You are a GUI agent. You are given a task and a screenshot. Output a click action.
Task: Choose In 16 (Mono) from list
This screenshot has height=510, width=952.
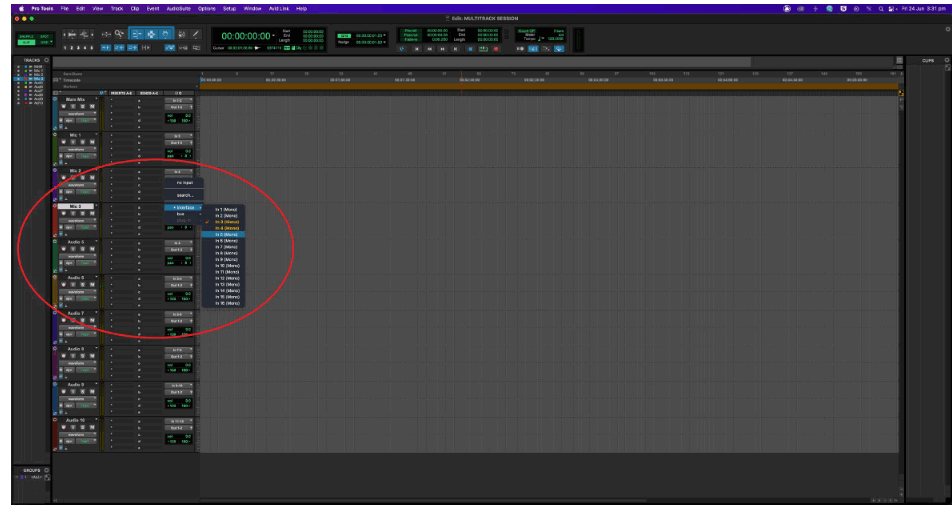pyautogui.click(x=223, y=302)
